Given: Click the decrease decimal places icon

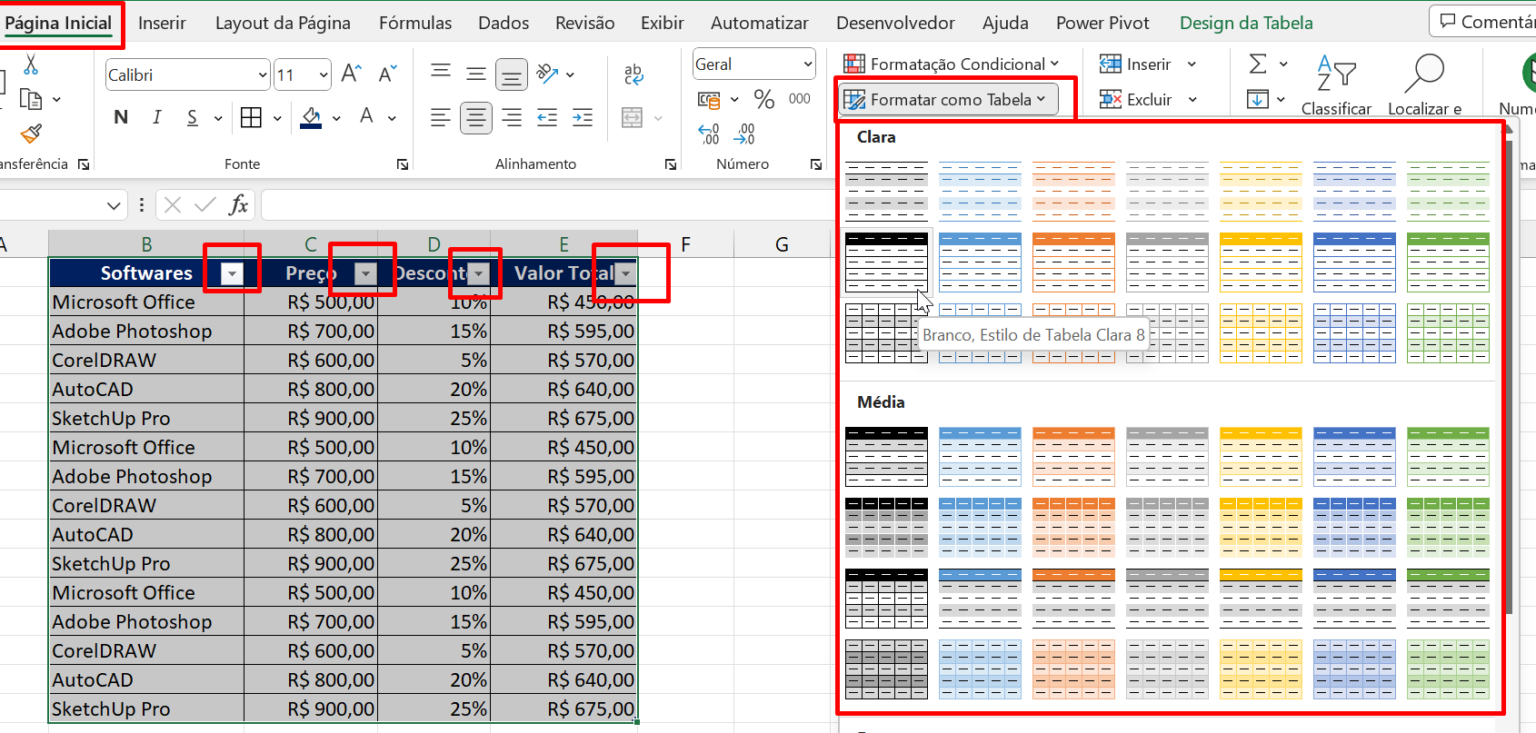Looking at the screenshot, I should click(x=744, y=134).
